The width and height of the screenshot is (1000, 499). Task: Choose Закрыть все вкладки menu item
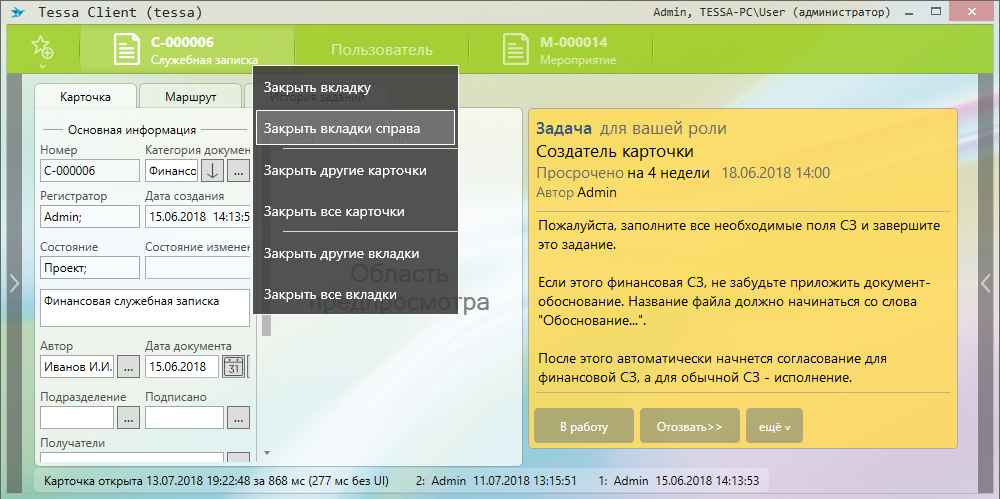tap(356, 294)
